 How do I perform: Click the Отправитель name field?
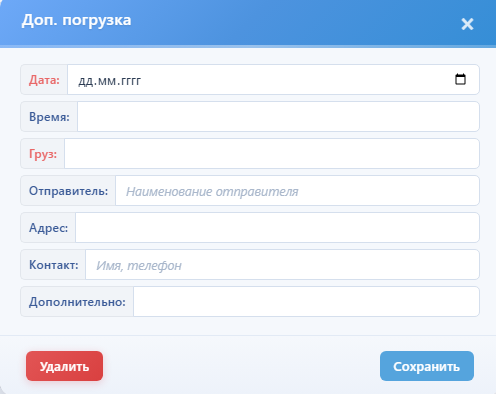[x=297, y=191]
